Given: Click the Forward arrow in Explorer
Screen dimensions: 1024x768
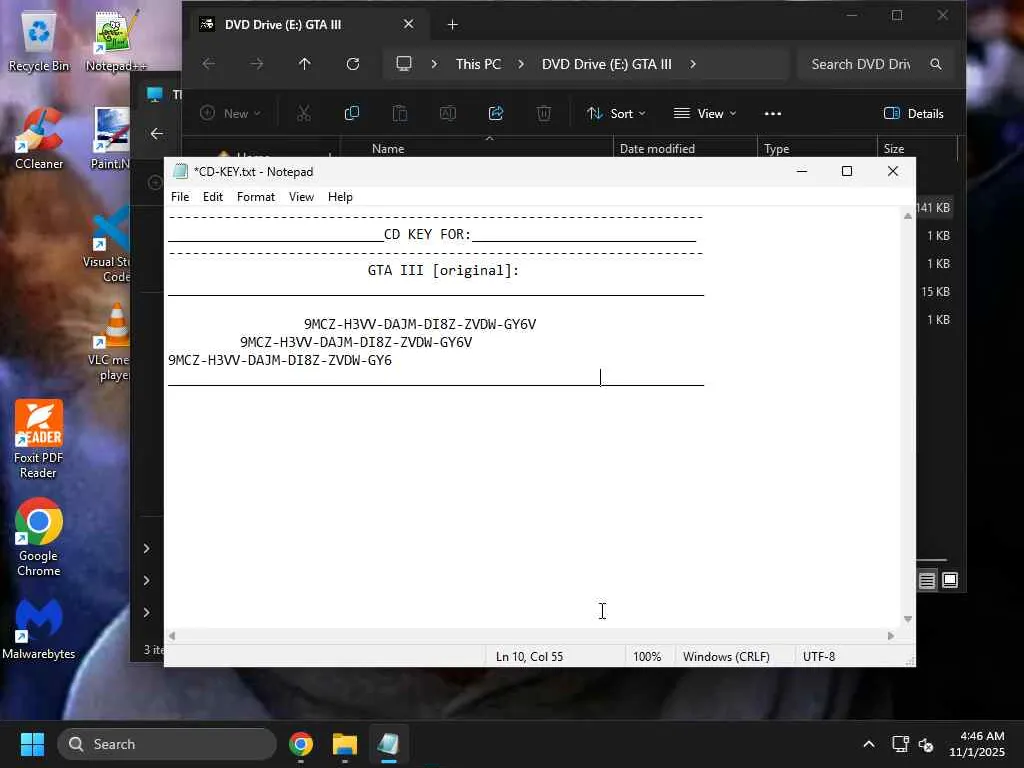Looking at the screenshot, I should pos(257,64).
